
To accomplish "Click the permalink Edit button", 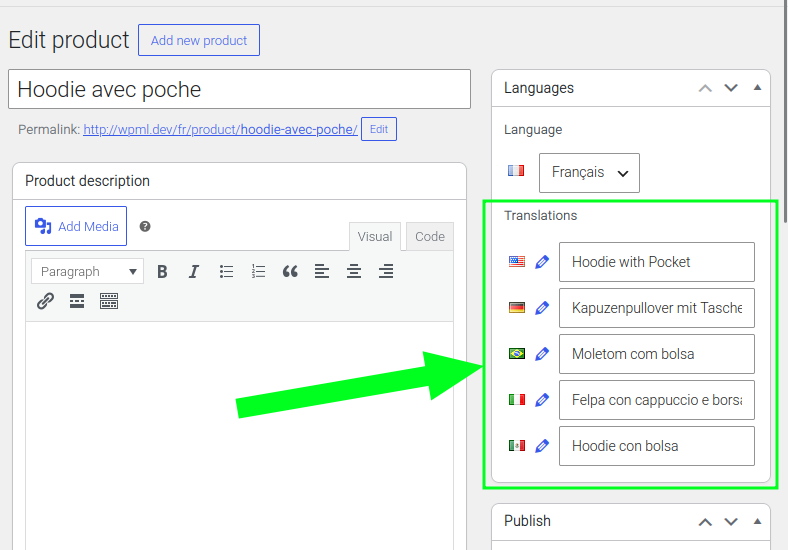I will pos(379,129).
